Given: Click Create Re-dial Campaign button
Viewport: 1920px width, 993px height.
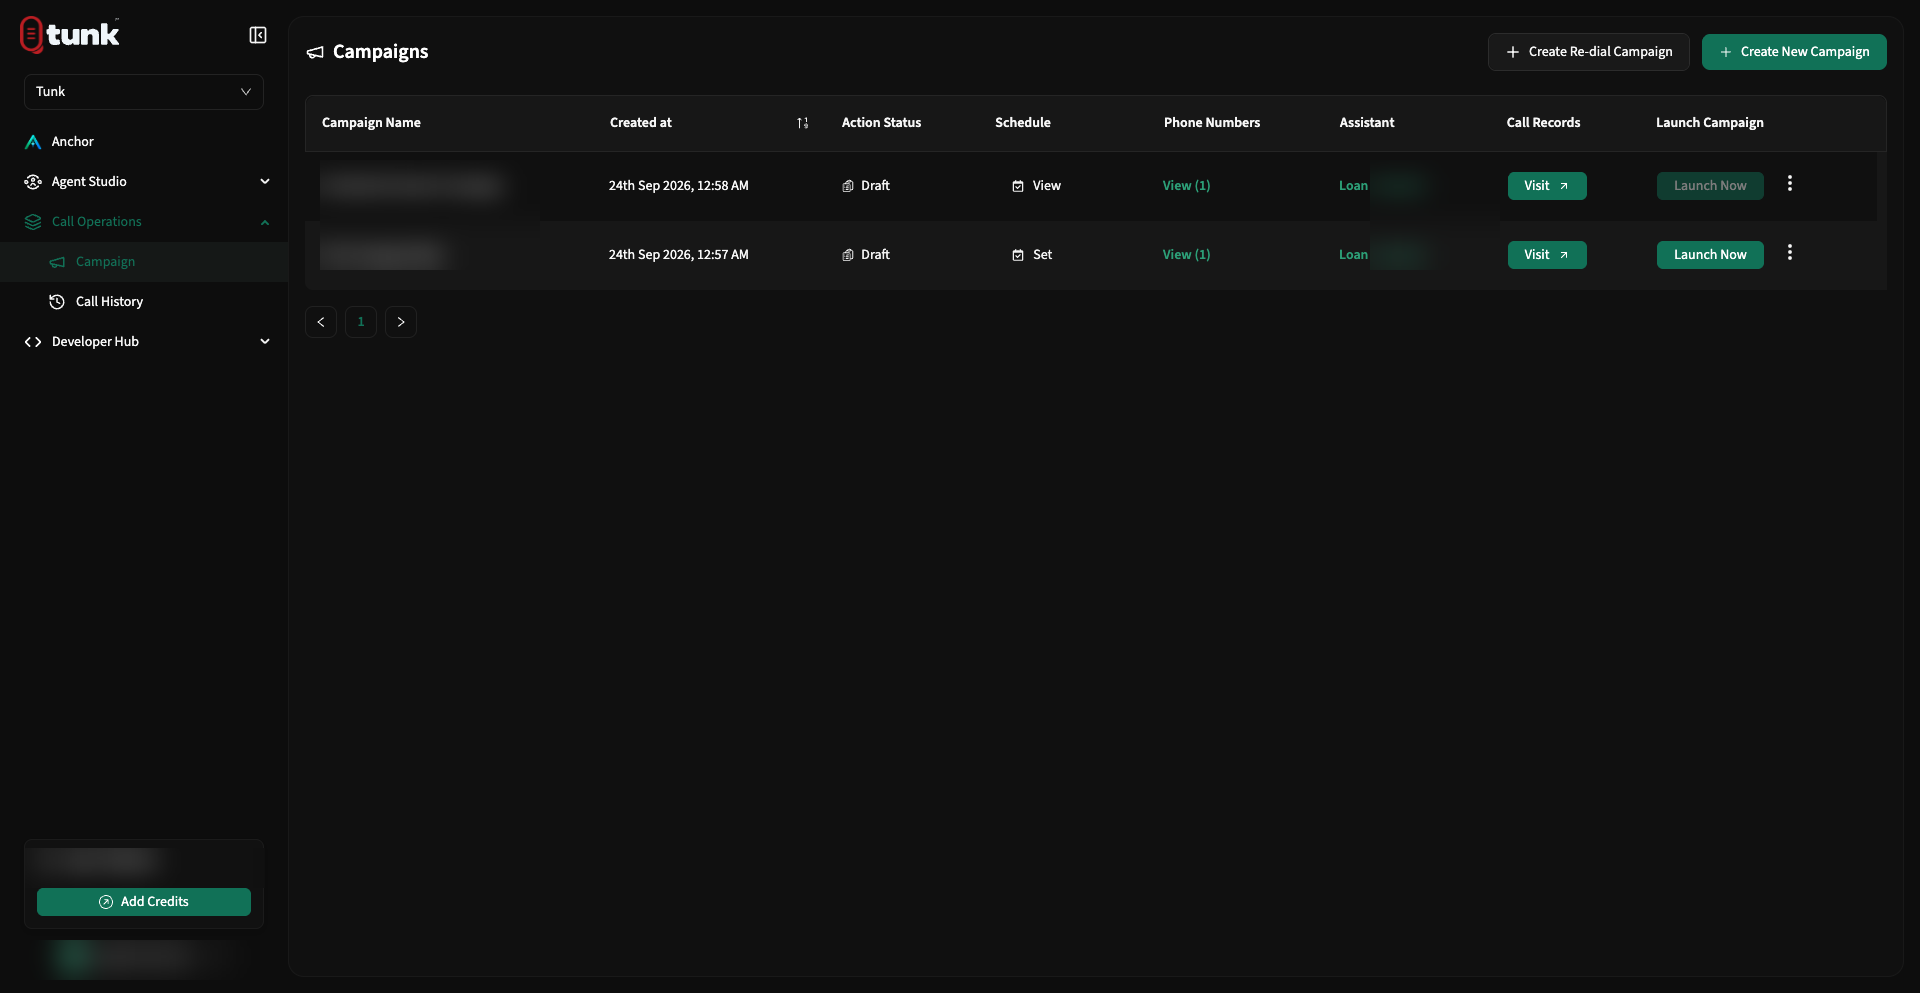Looking at the screenshot, I should click(1589, 52).
